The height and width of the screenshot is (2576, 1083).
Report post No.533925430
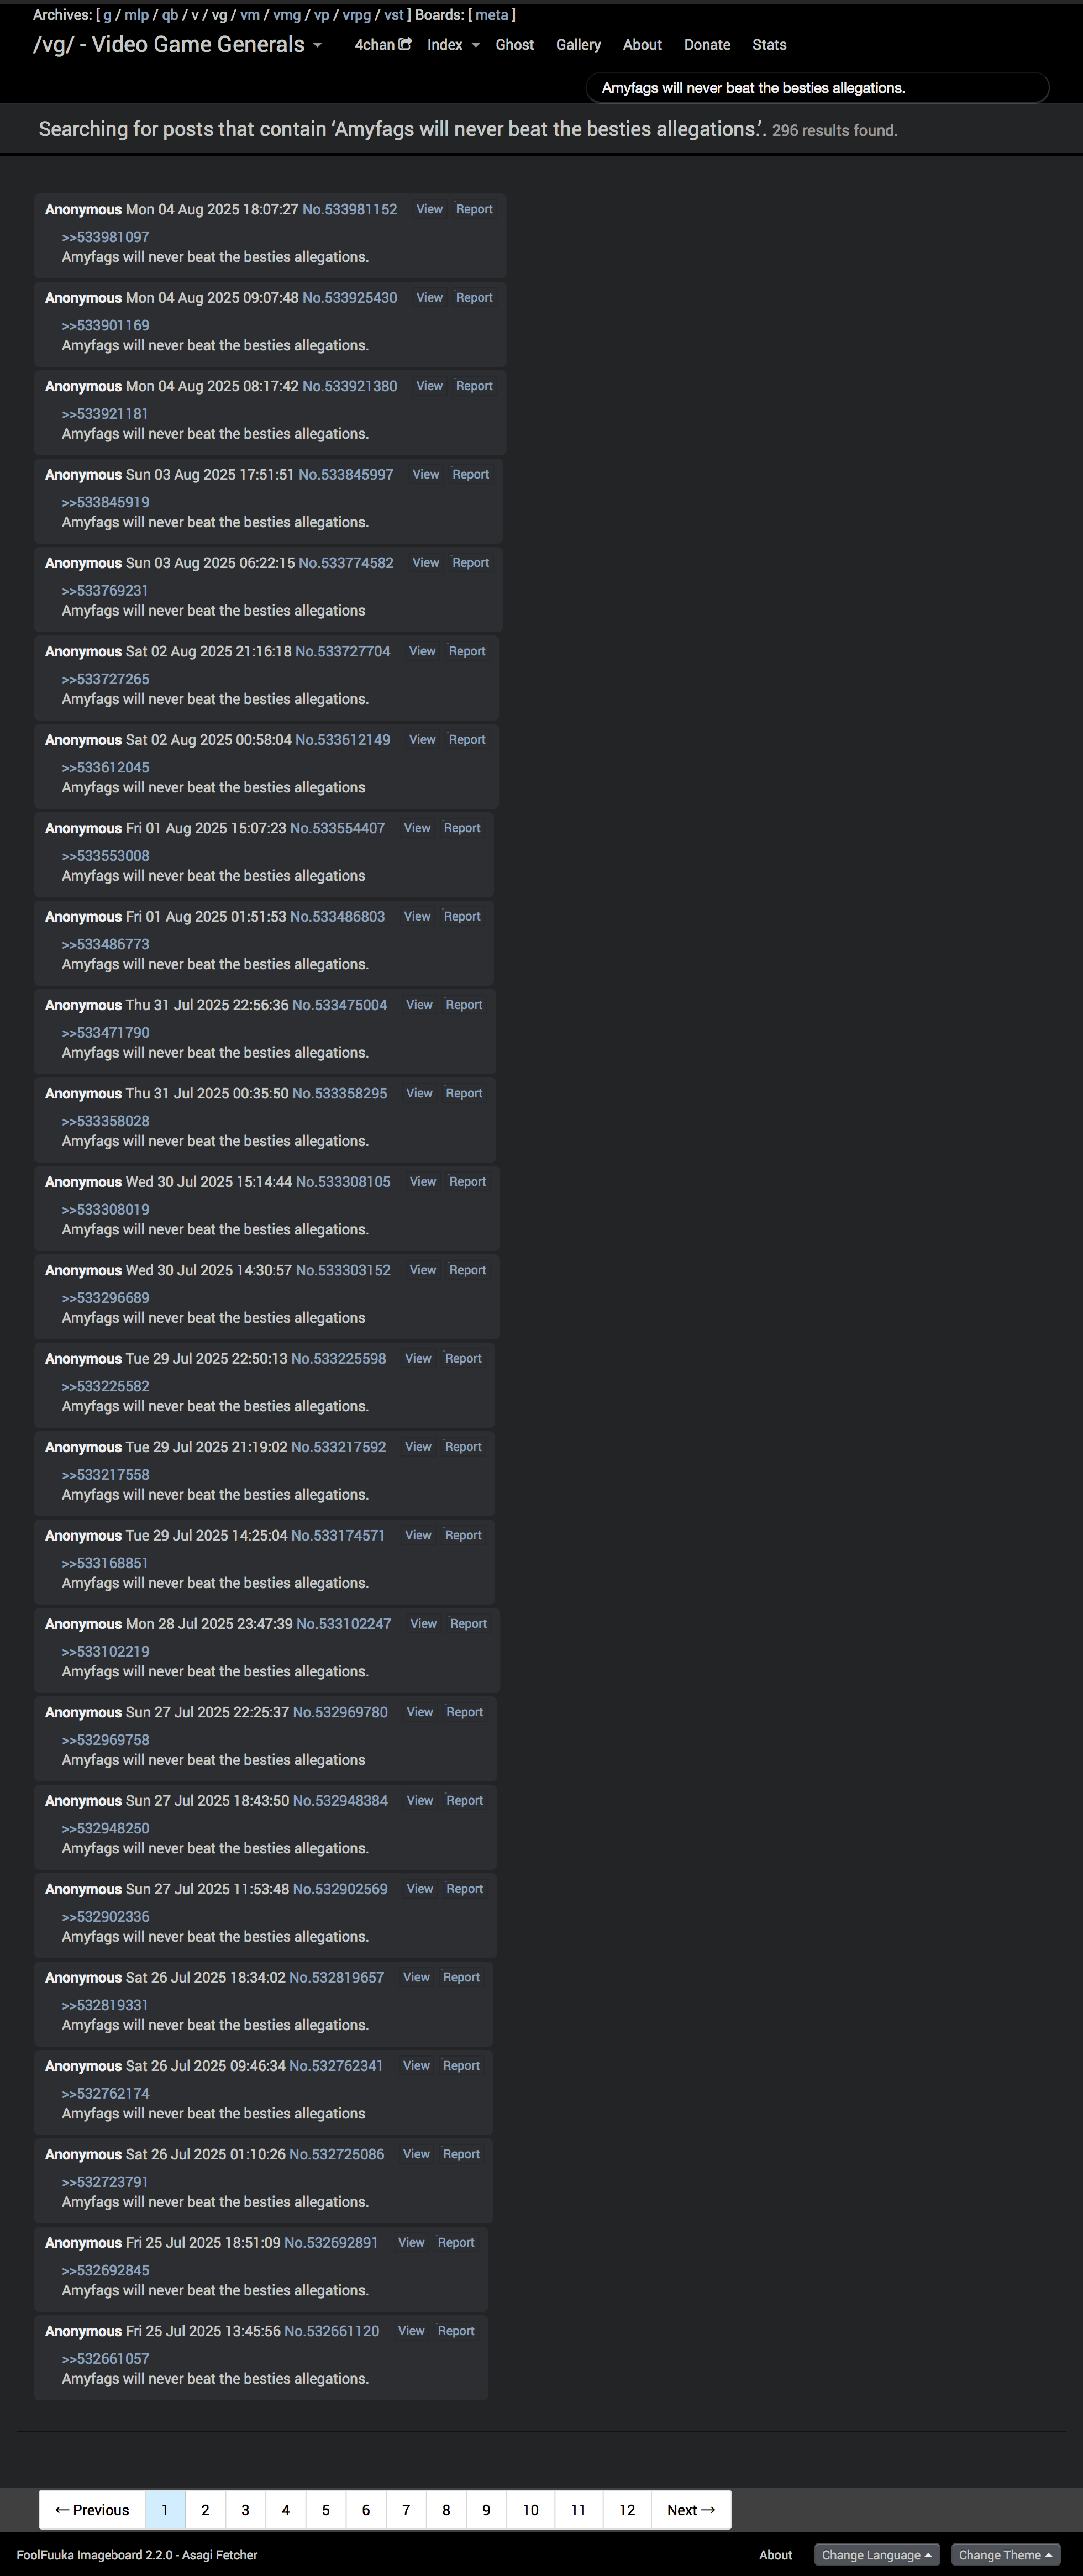coord(474,298)
